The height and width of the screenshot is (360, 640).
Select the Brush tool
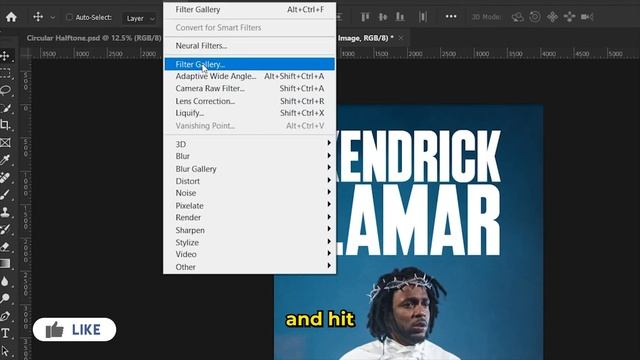pyautogui.click(x=5, y=194)
